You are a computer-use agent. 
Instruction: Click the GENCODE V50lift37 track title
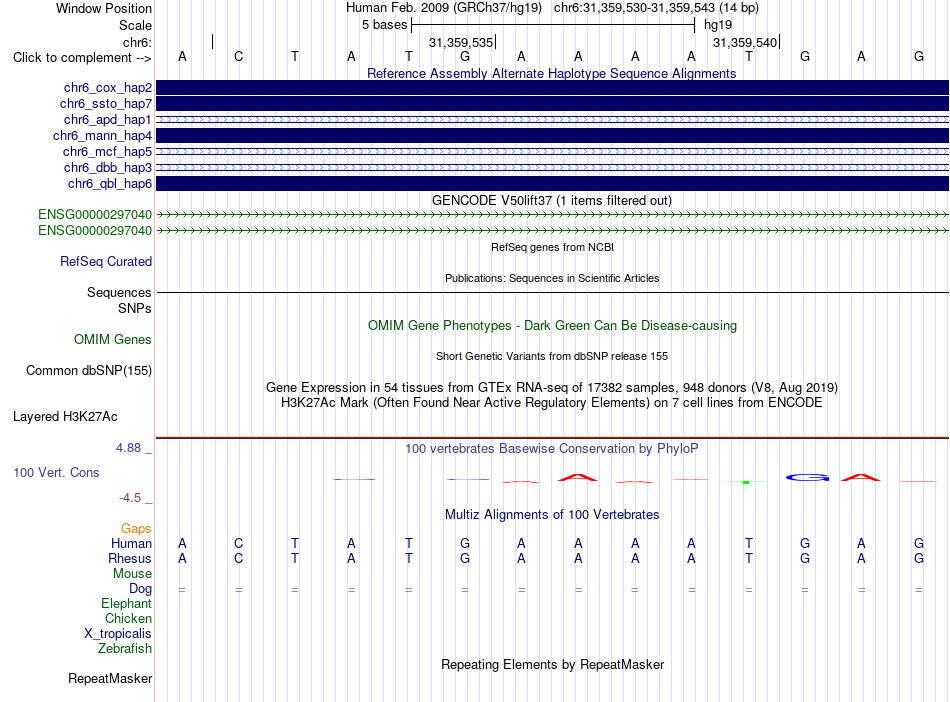[552, 200]
